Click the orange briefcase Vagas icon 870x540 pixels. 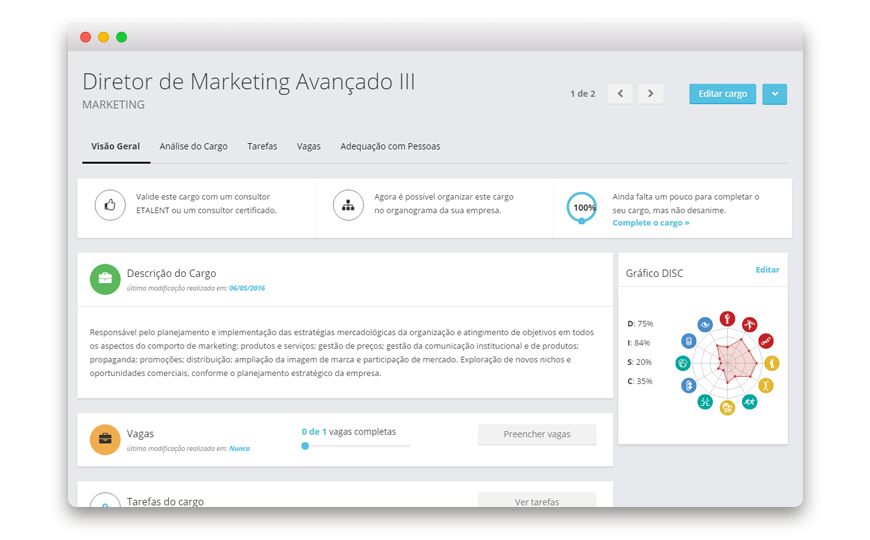(105, 440)
